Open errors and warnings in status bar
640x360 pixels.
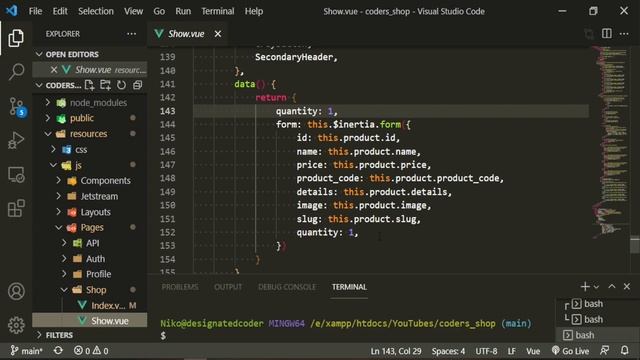[x=91, y=351]
